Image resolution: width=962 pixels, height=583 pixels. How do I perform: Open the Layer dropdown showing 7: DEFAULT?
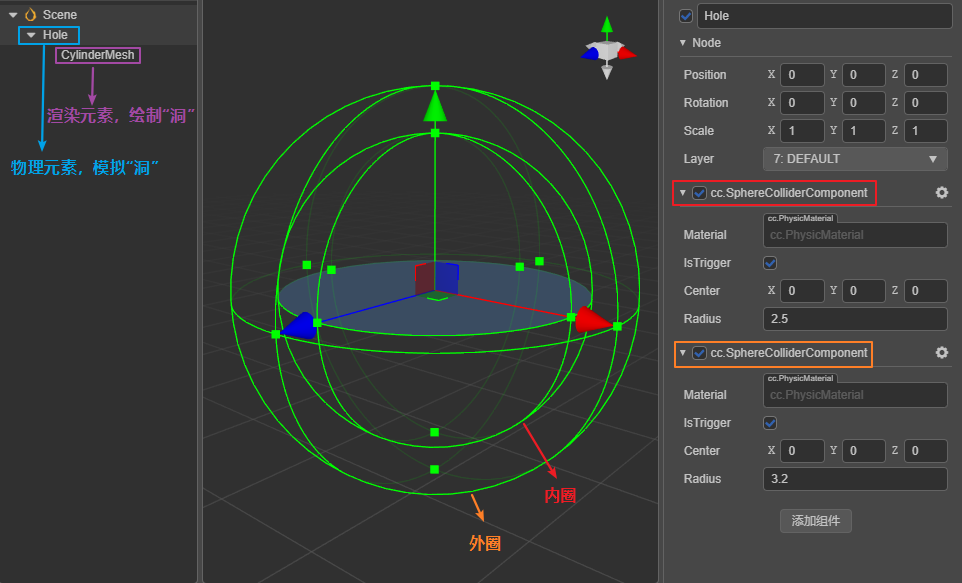(855, 159)
